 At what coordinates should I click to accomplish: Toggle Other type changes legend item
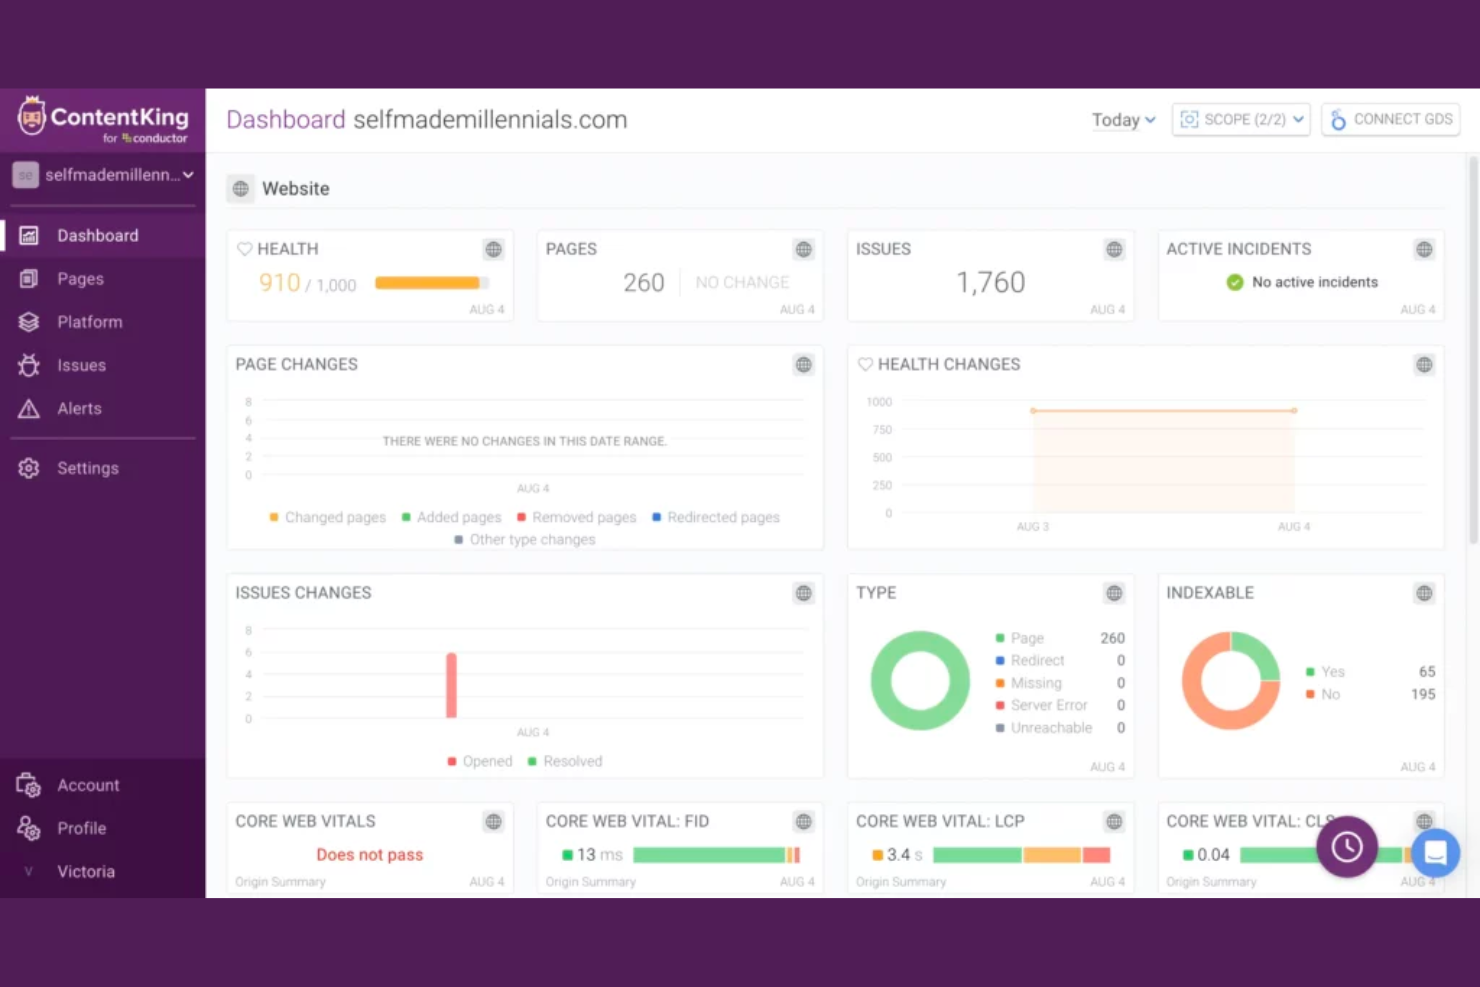525,539
